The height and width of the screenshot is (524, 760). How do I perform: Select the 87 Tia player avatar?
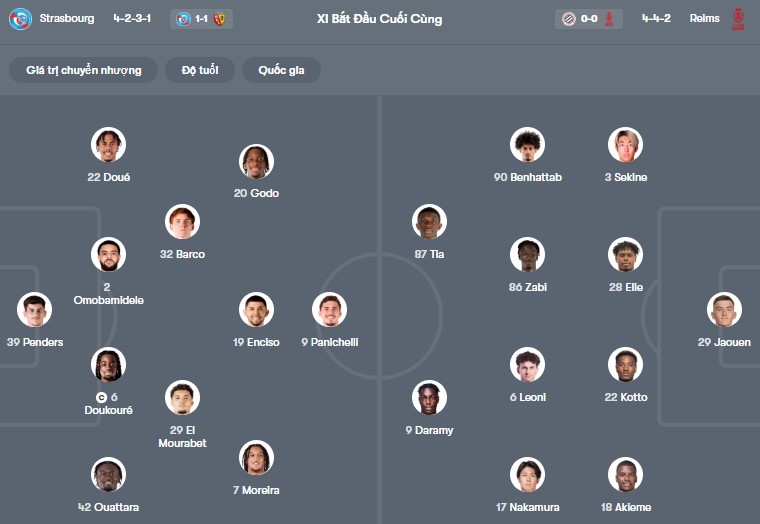point(429,222)
